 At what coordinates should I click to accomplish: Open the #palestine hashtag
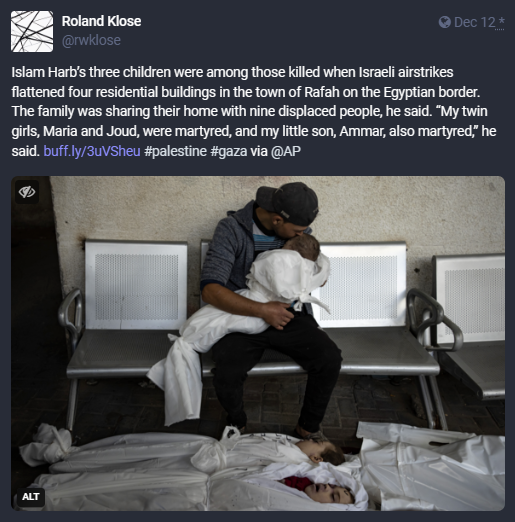click(x=175, y=151)
